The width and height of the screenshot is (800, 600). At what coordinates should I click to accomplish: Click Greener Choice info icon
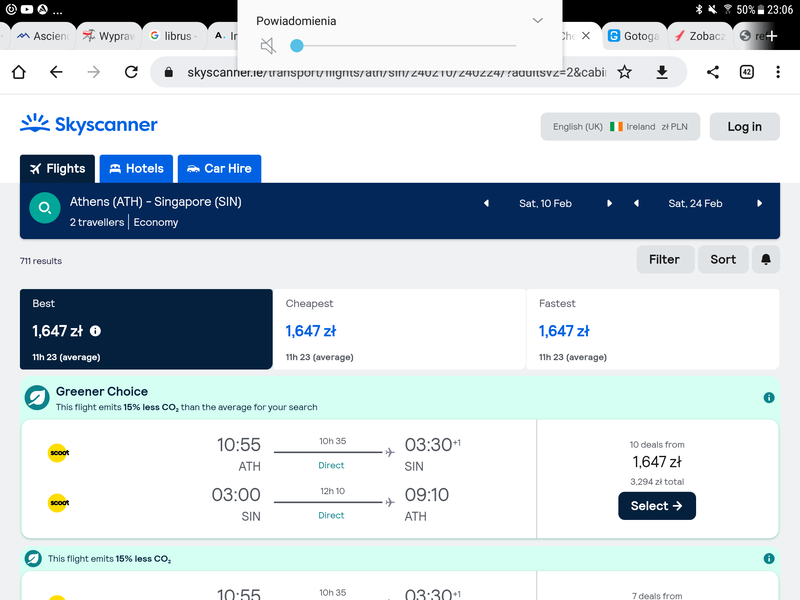pos(769,397)
